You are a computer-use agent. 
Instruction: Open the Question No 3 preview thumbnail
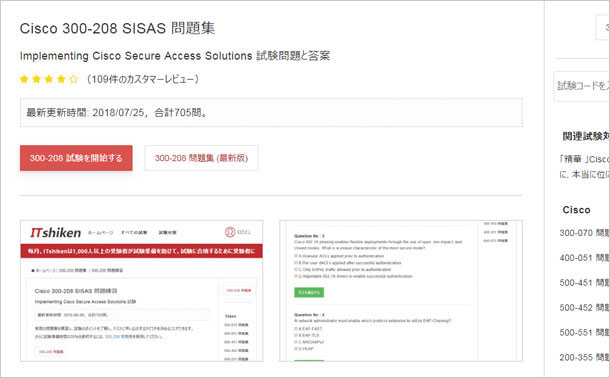[401, 291]
